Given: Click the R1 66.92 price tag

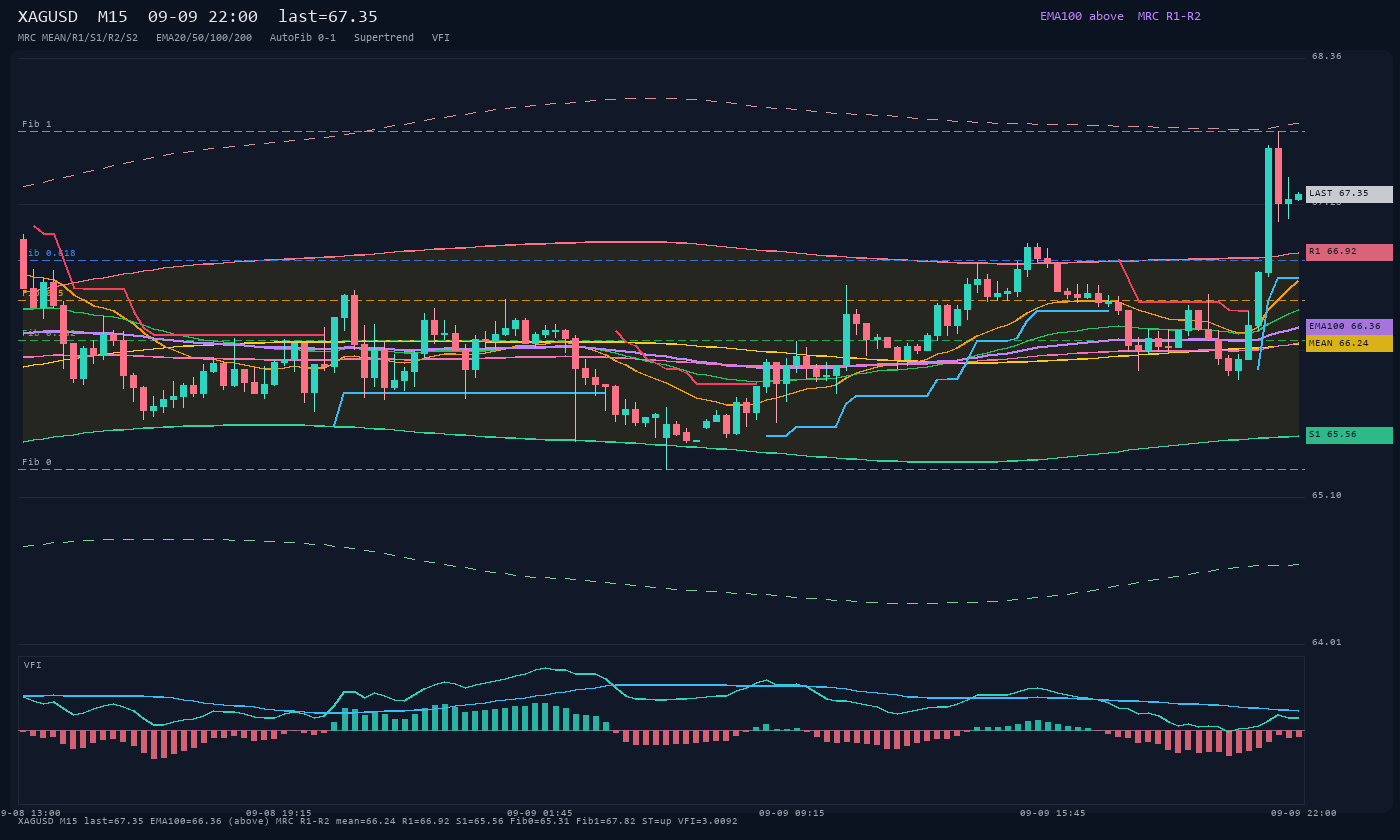Looking at the screenshot, I should click(x=1349, y=252).
